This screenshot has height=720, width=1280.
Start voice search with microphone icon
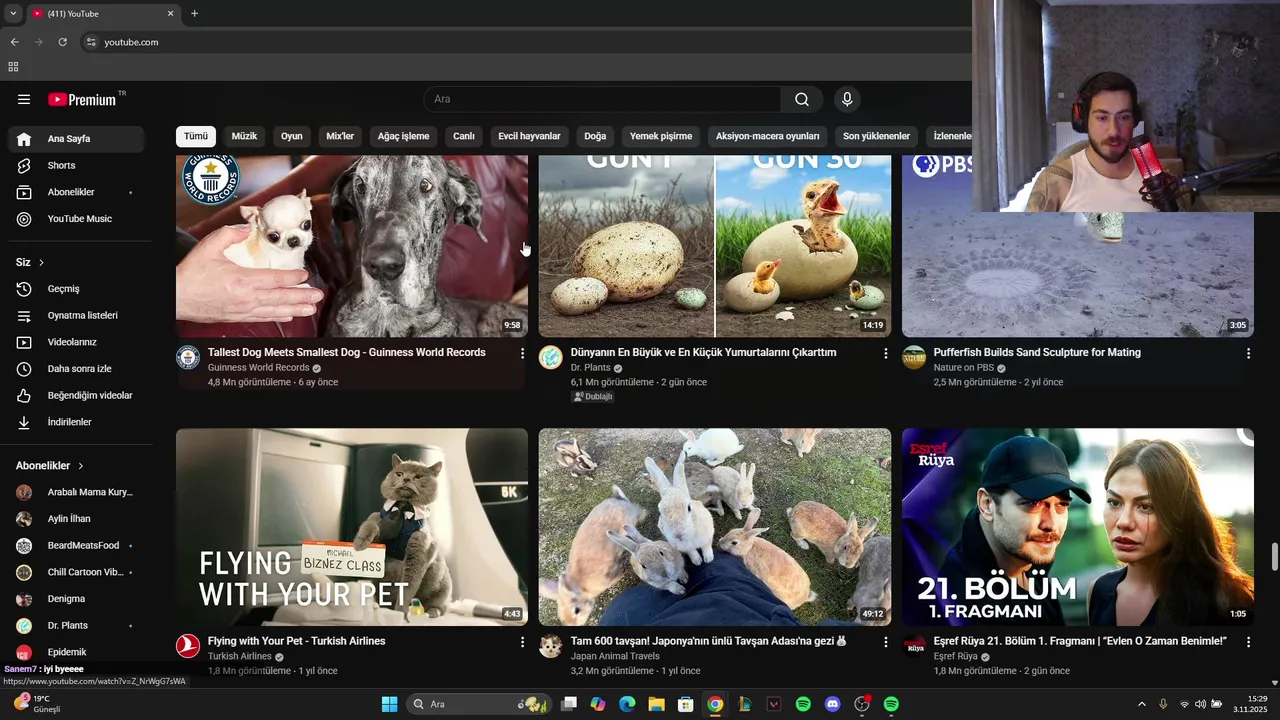(x=847, y=99)
